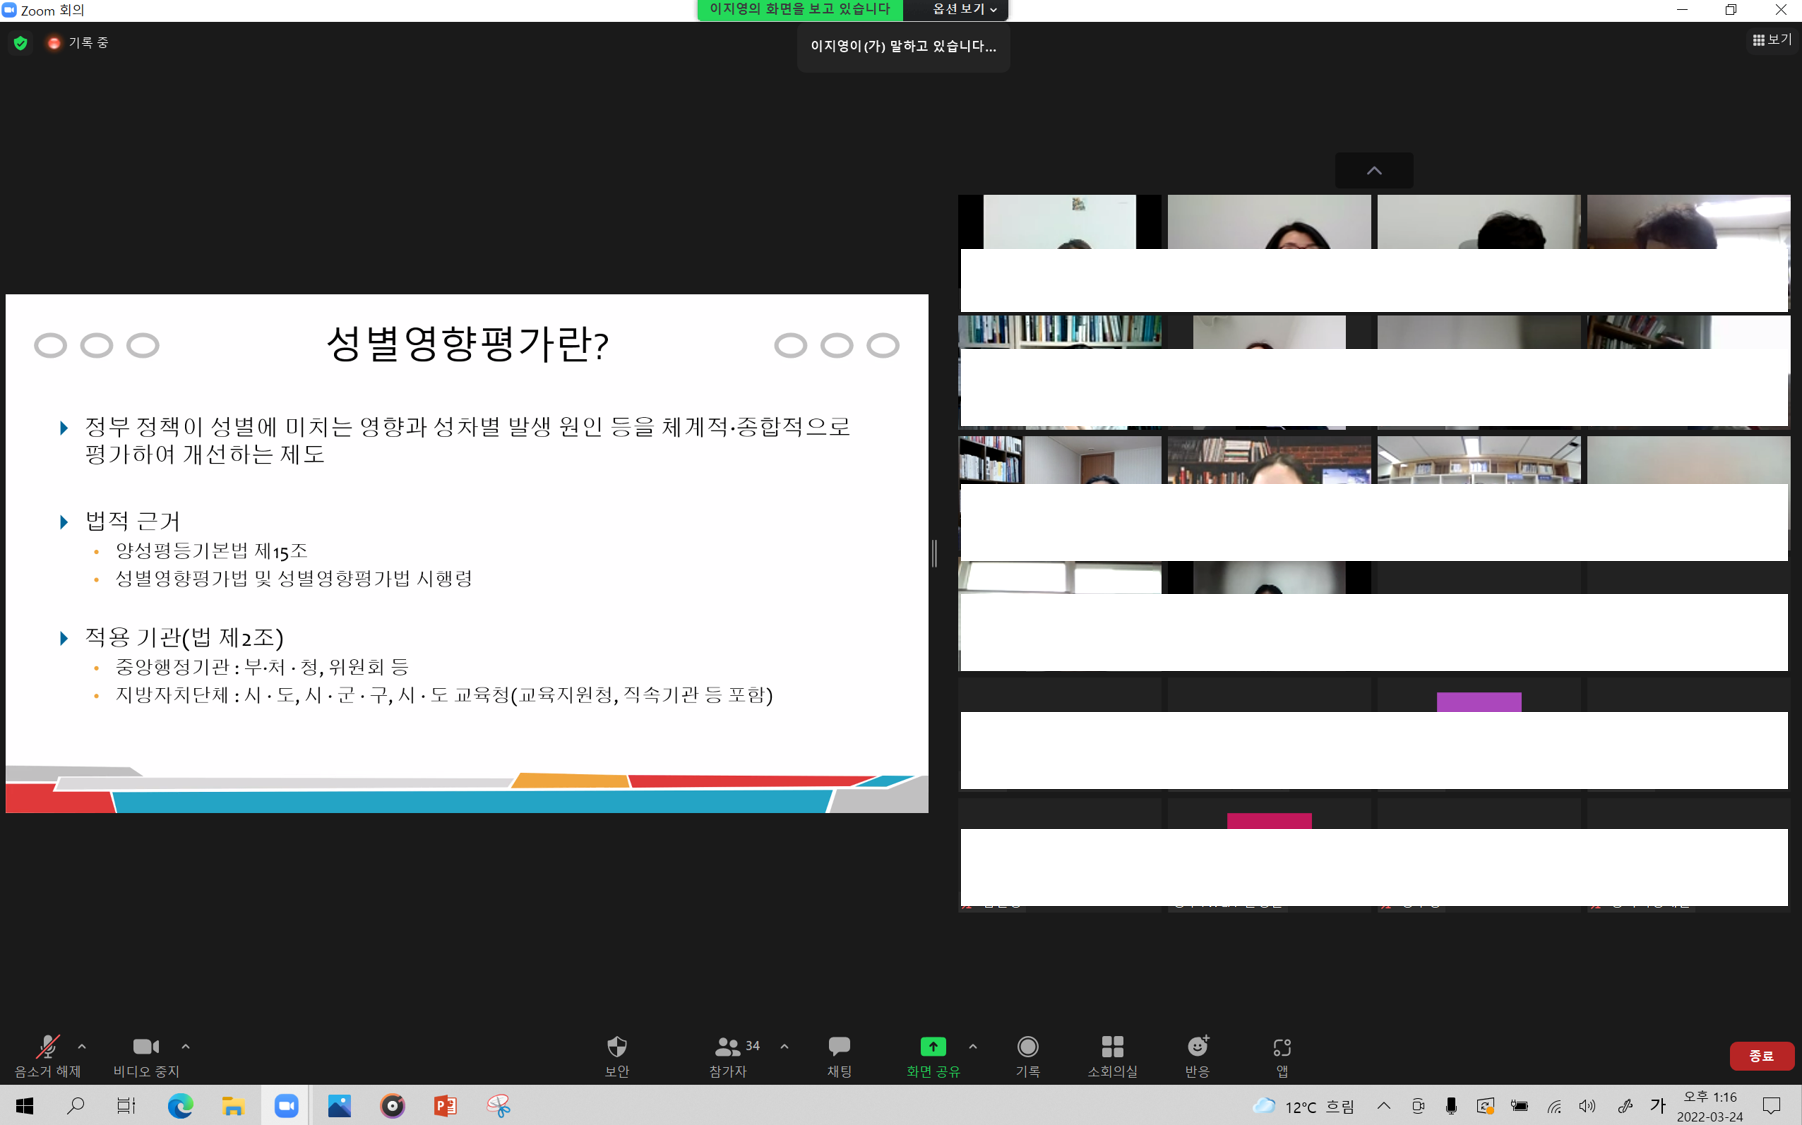The image size is (1802, 1125).
Task: Open 옵션 보기 dropdown at top
Action: [958, 10]
